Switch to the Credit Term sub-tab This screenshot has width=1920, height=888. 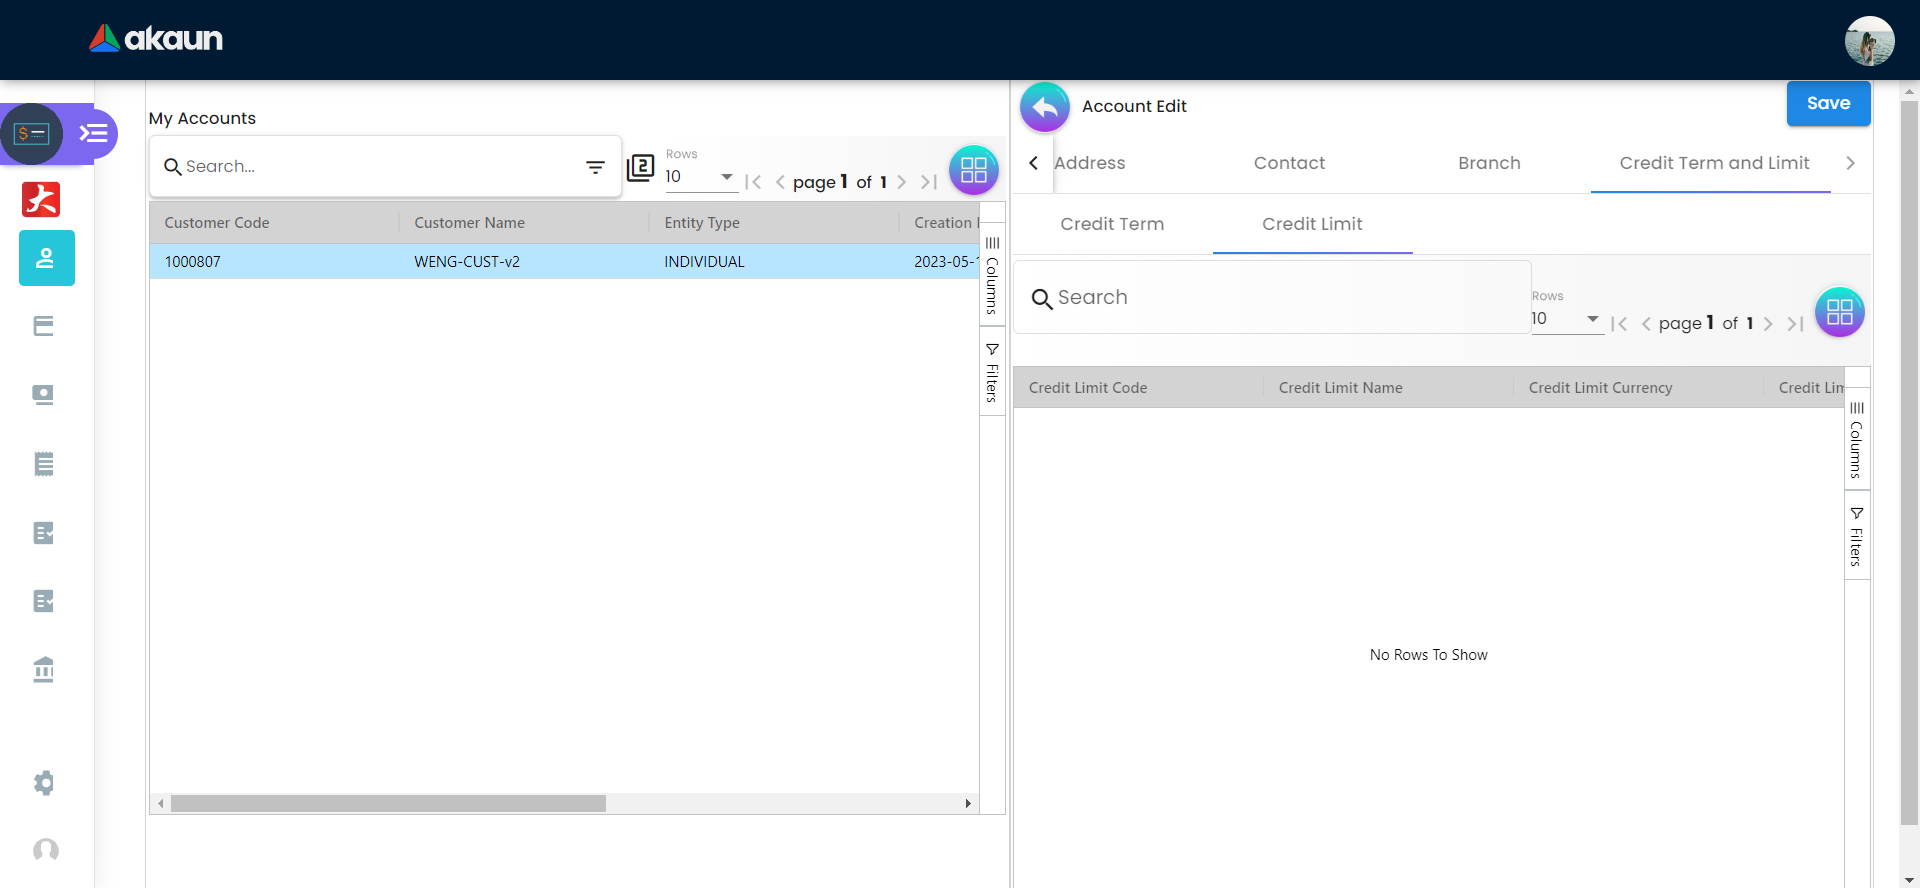1112,224
